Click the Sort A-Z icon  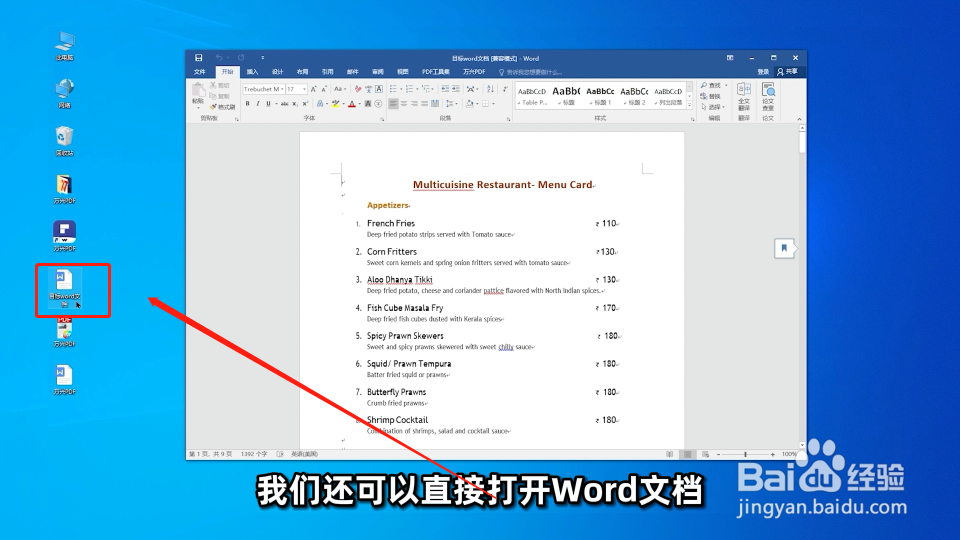[x=490, y=89]
